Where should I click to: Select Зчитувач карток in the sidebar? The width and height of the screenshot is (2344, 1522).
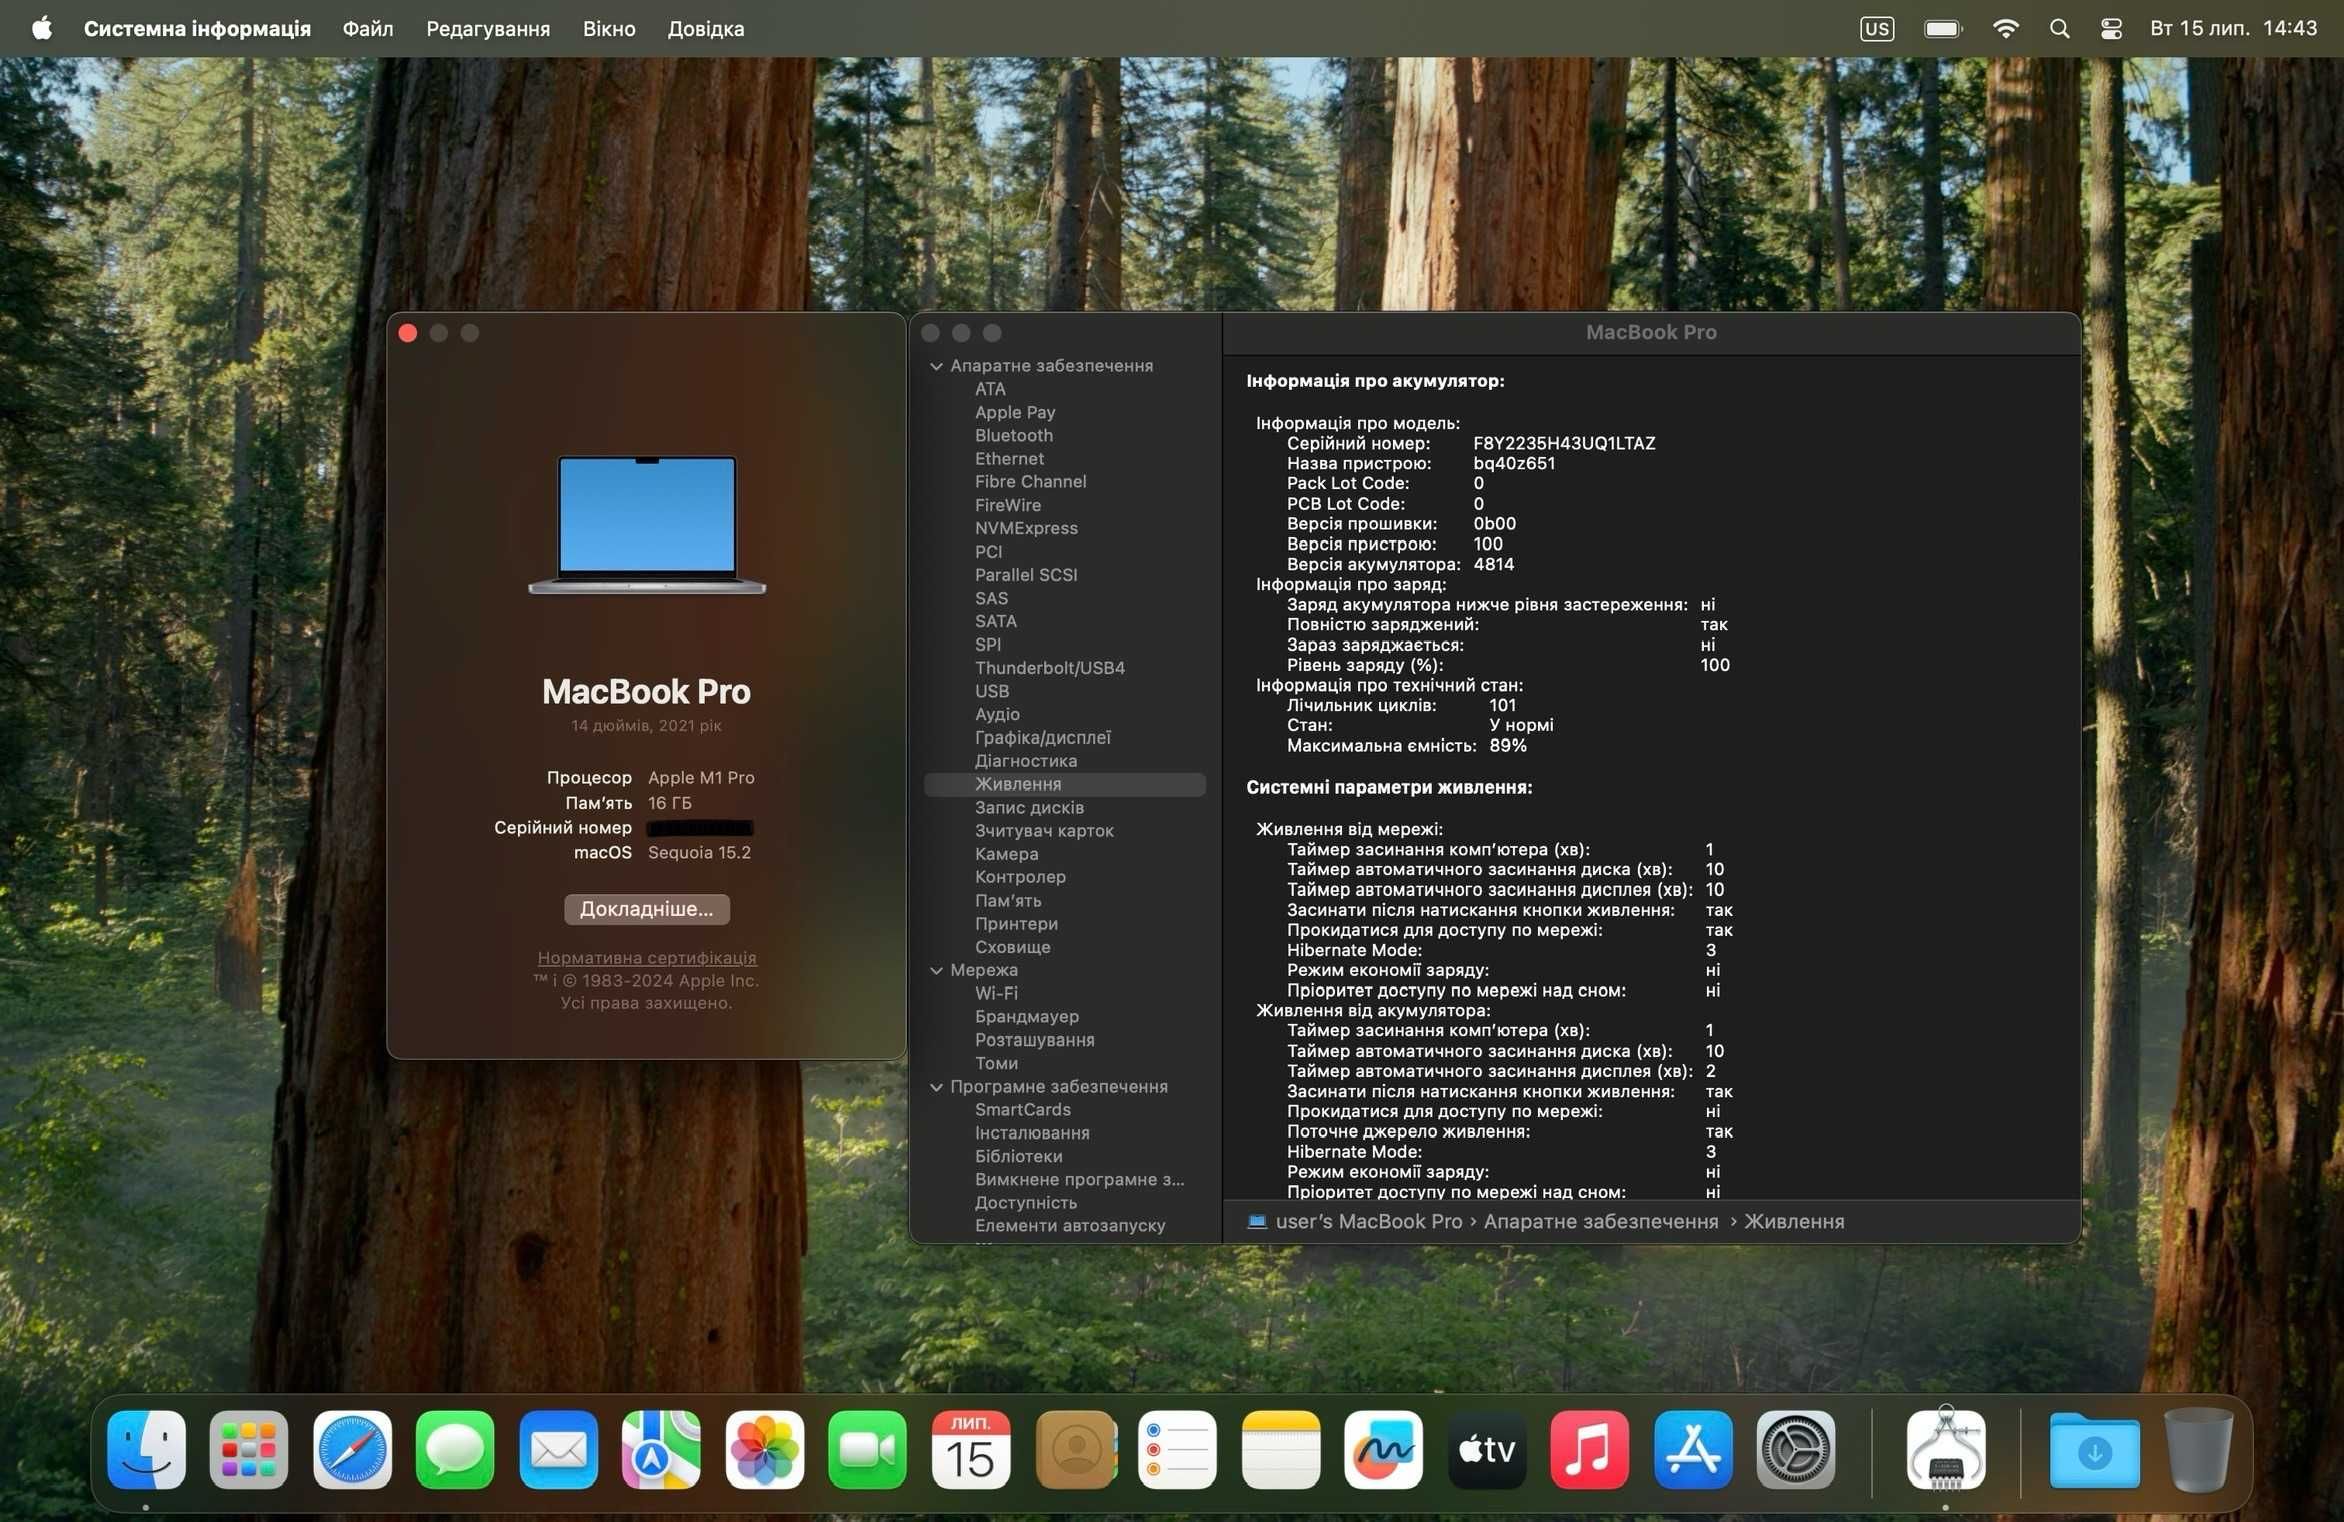[1044, 830]
